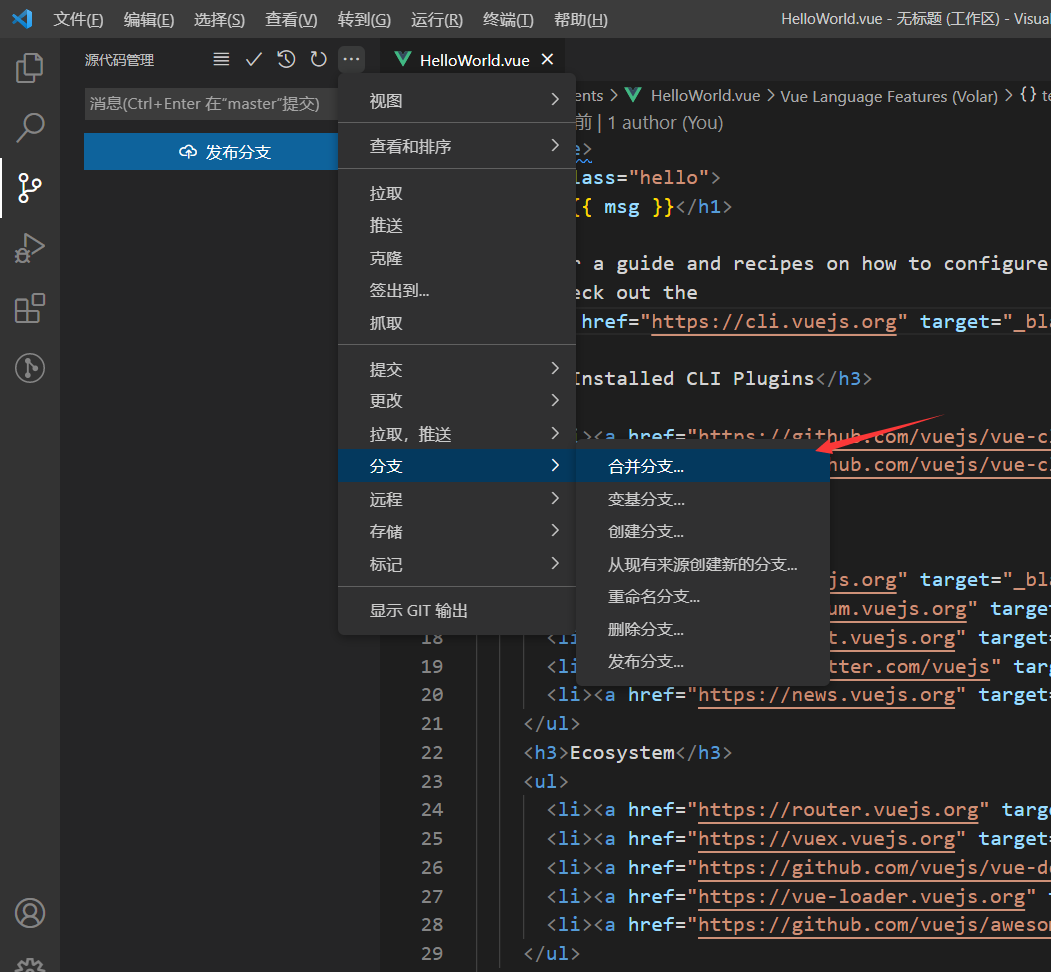
Task: Toggle view as list icon in 源代码管理
Action: pyautogui.click(x=221, y=60)
